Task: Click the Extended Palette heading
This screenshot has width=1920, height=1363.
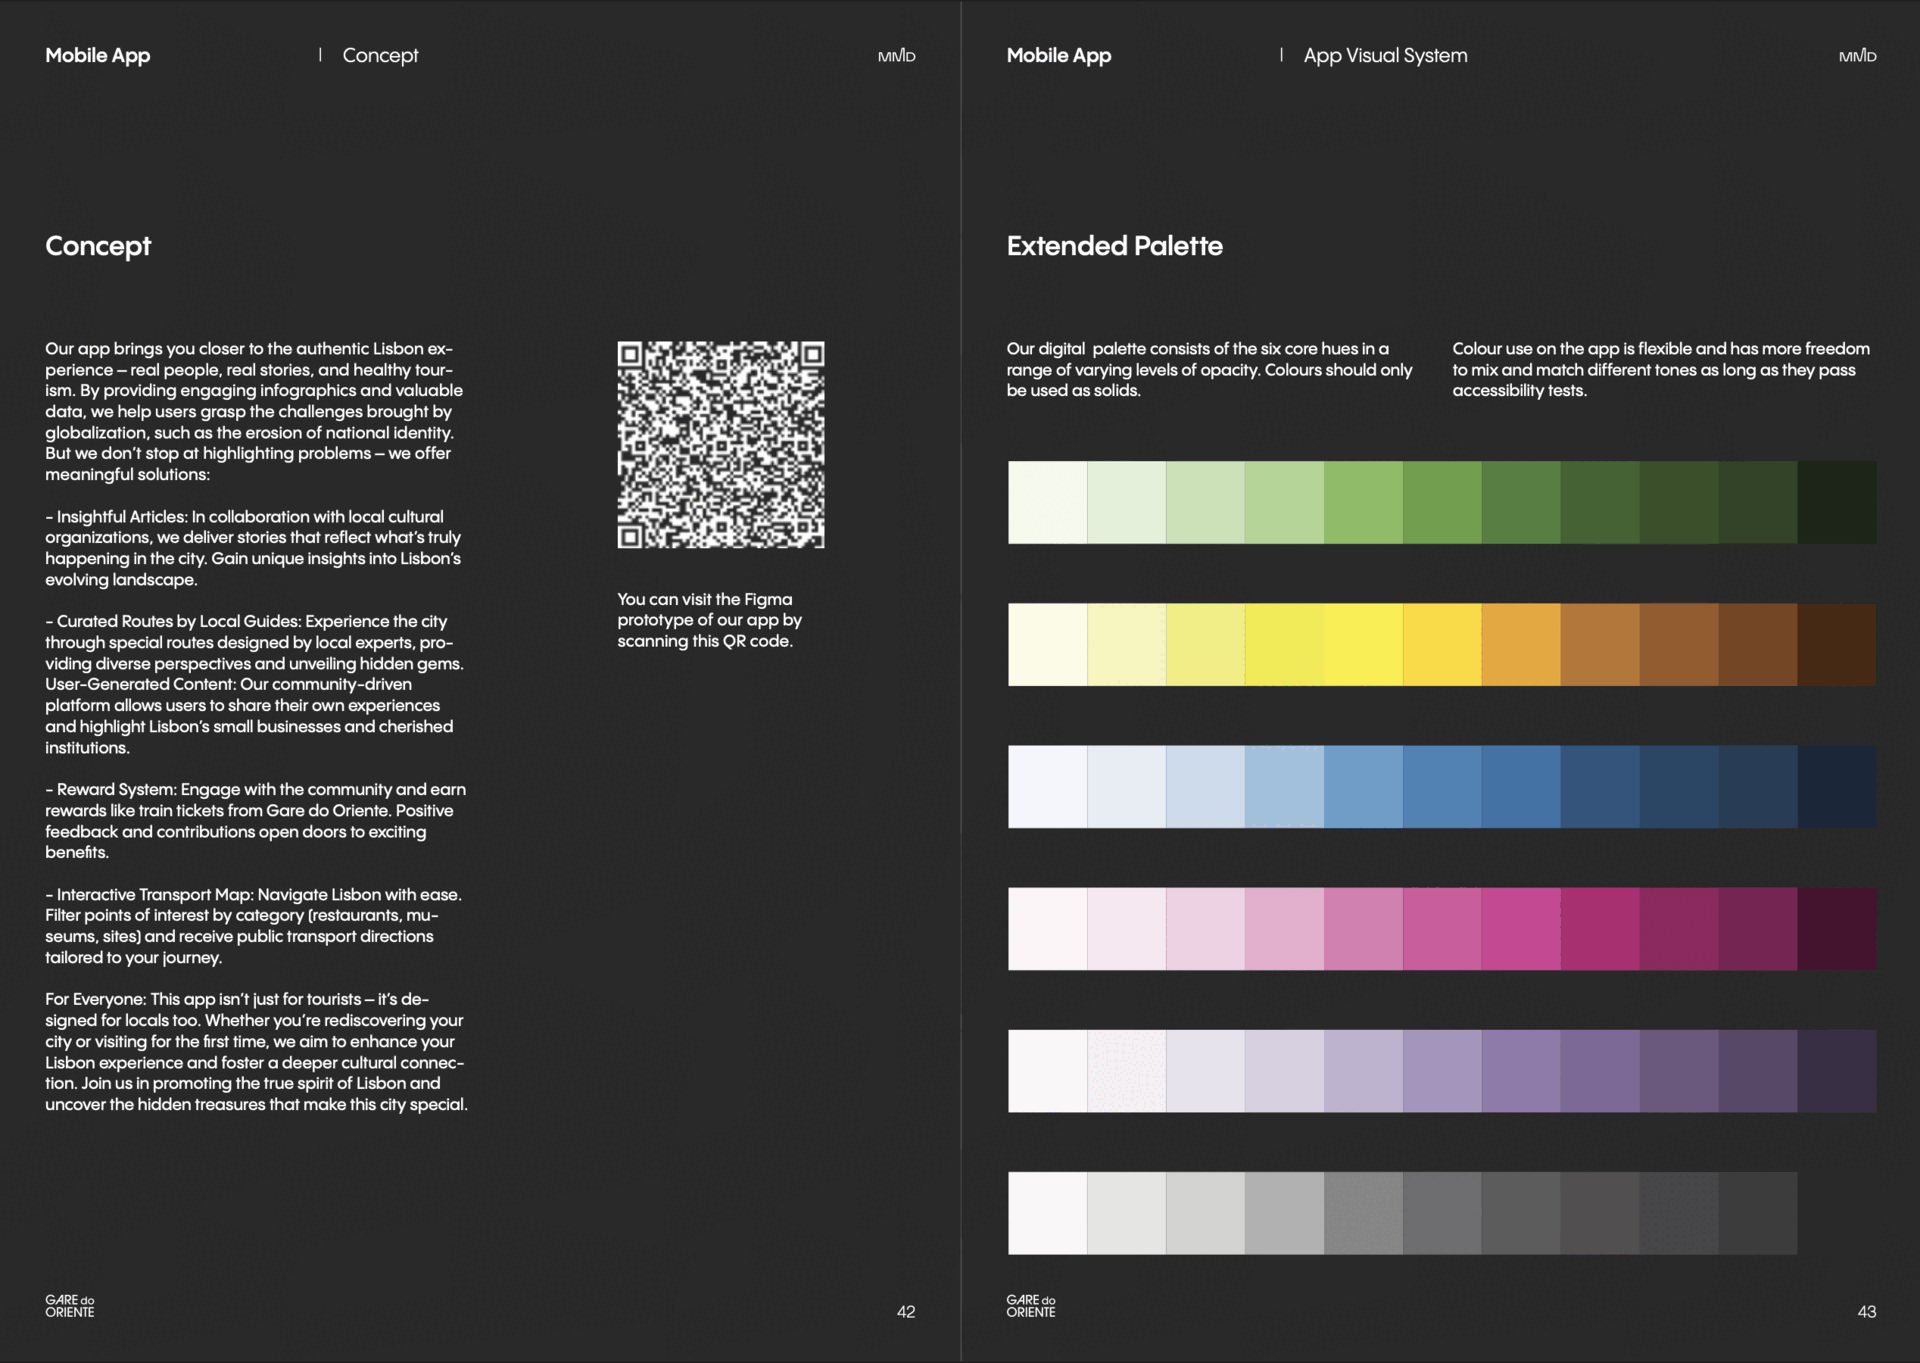Action: click(x=1114, y=246)
